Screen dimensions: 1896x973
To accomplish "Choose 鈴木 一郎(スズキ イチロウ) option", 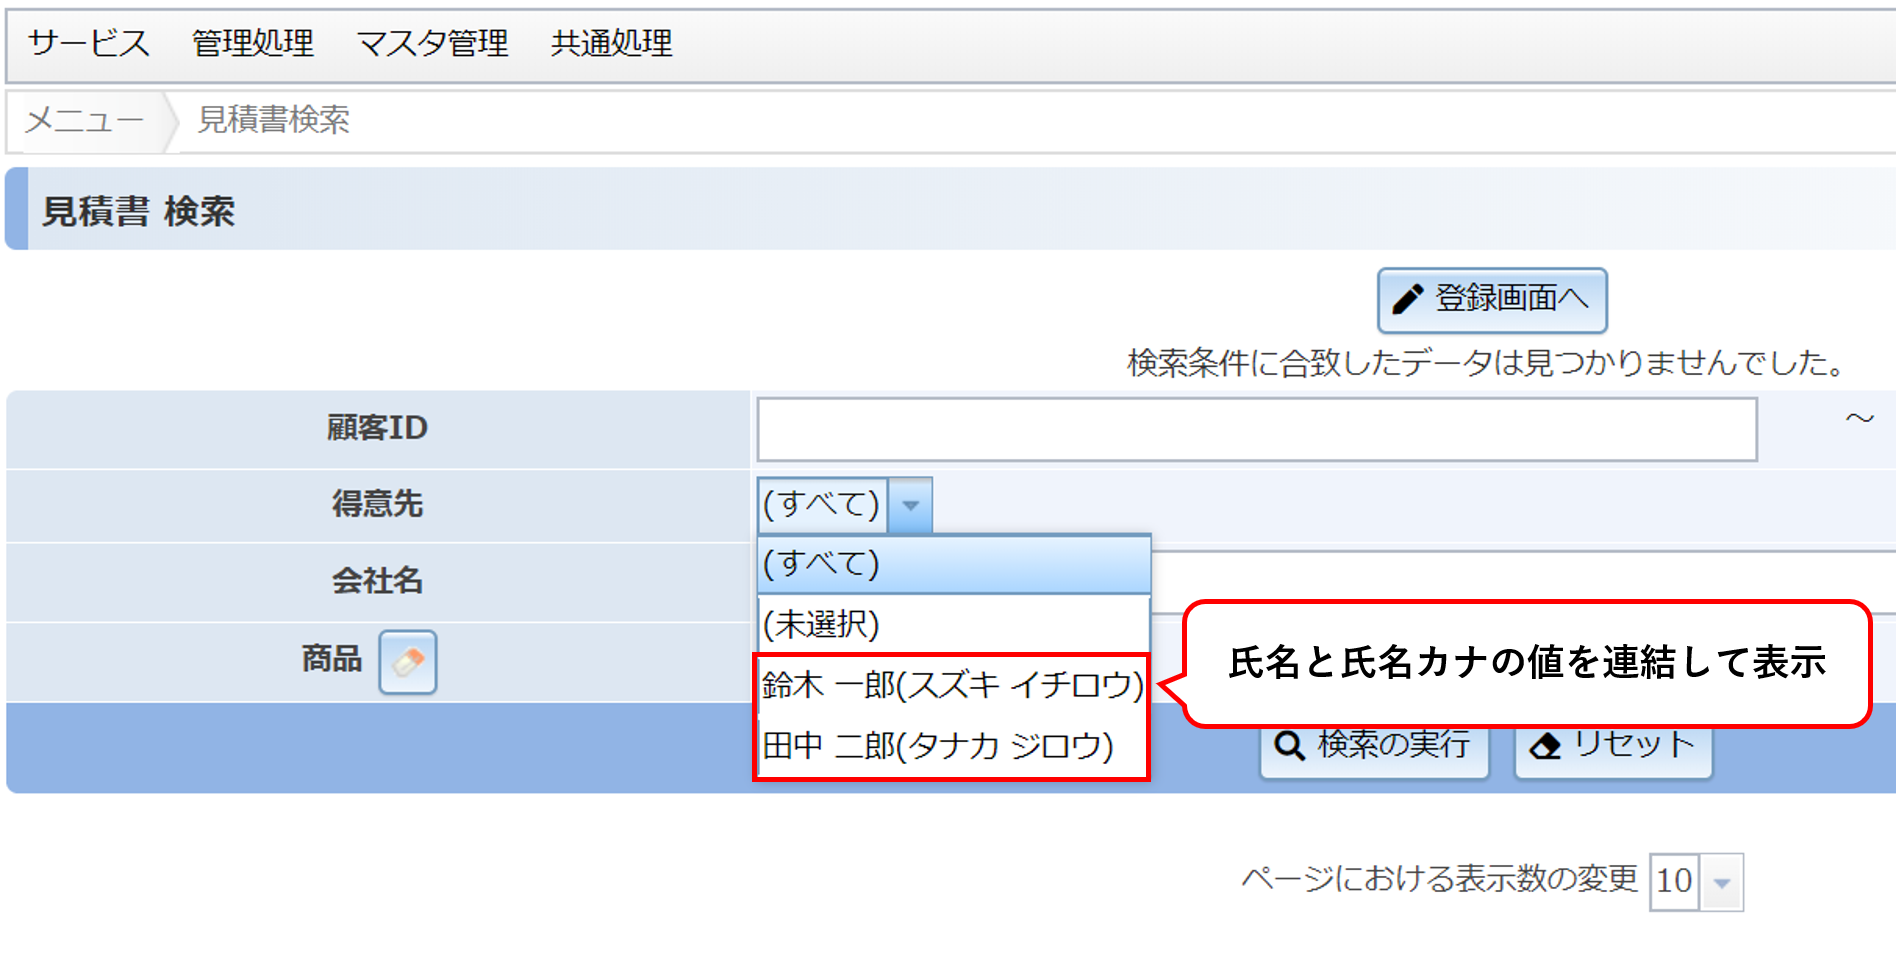I will [x=952, y=685].
